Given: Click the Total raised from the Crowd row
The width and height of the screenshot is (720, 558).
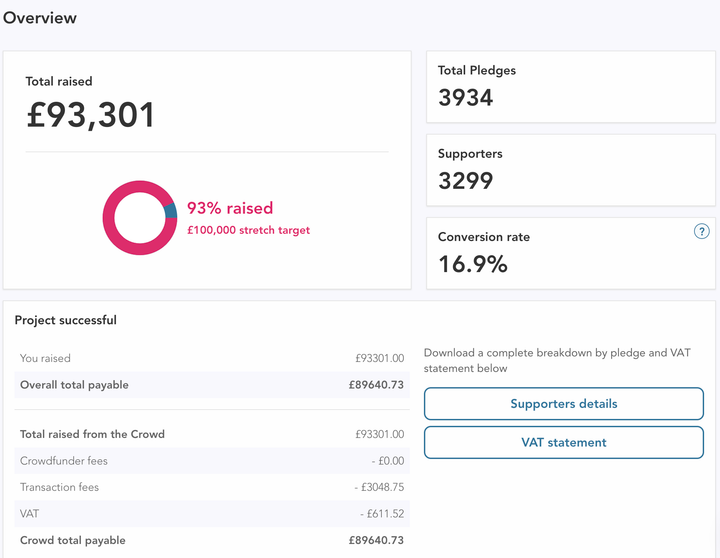Looking at the screenshot, I should (x=212, y=434).
